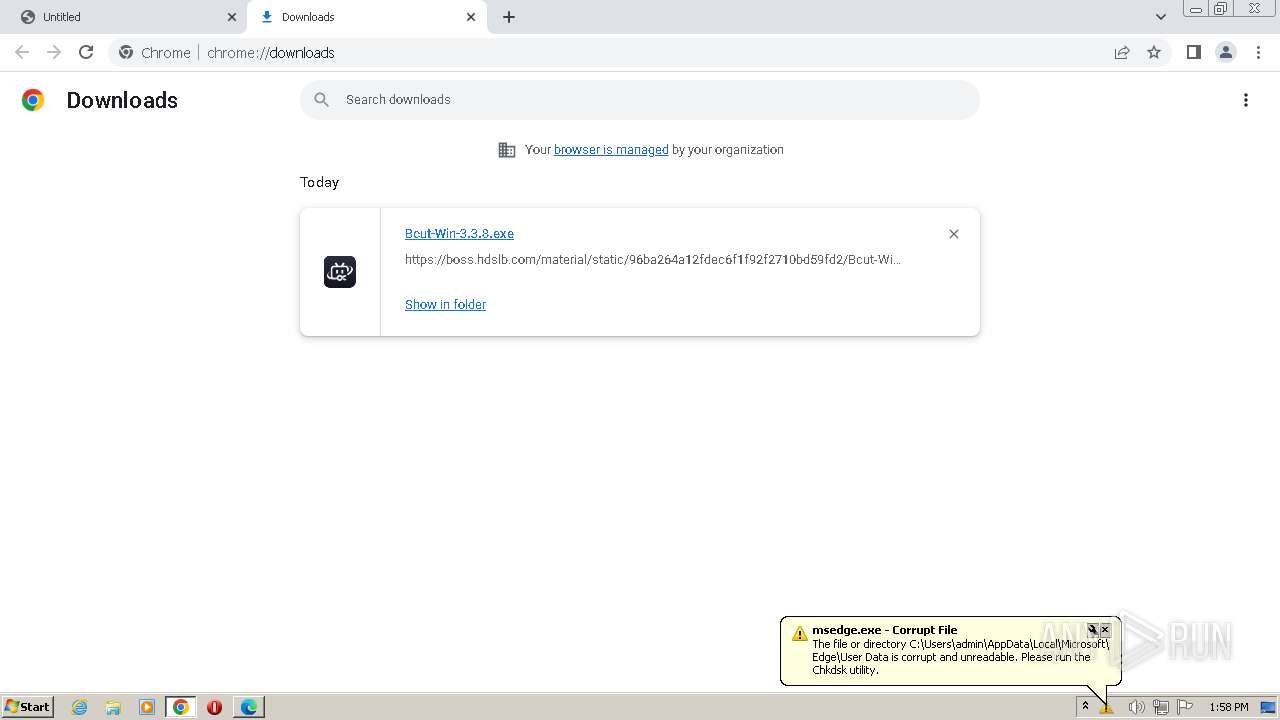Open Action Center flag icon
Screen dimensions: 1280x720
pyautogui.click(x=1185, y=707)
